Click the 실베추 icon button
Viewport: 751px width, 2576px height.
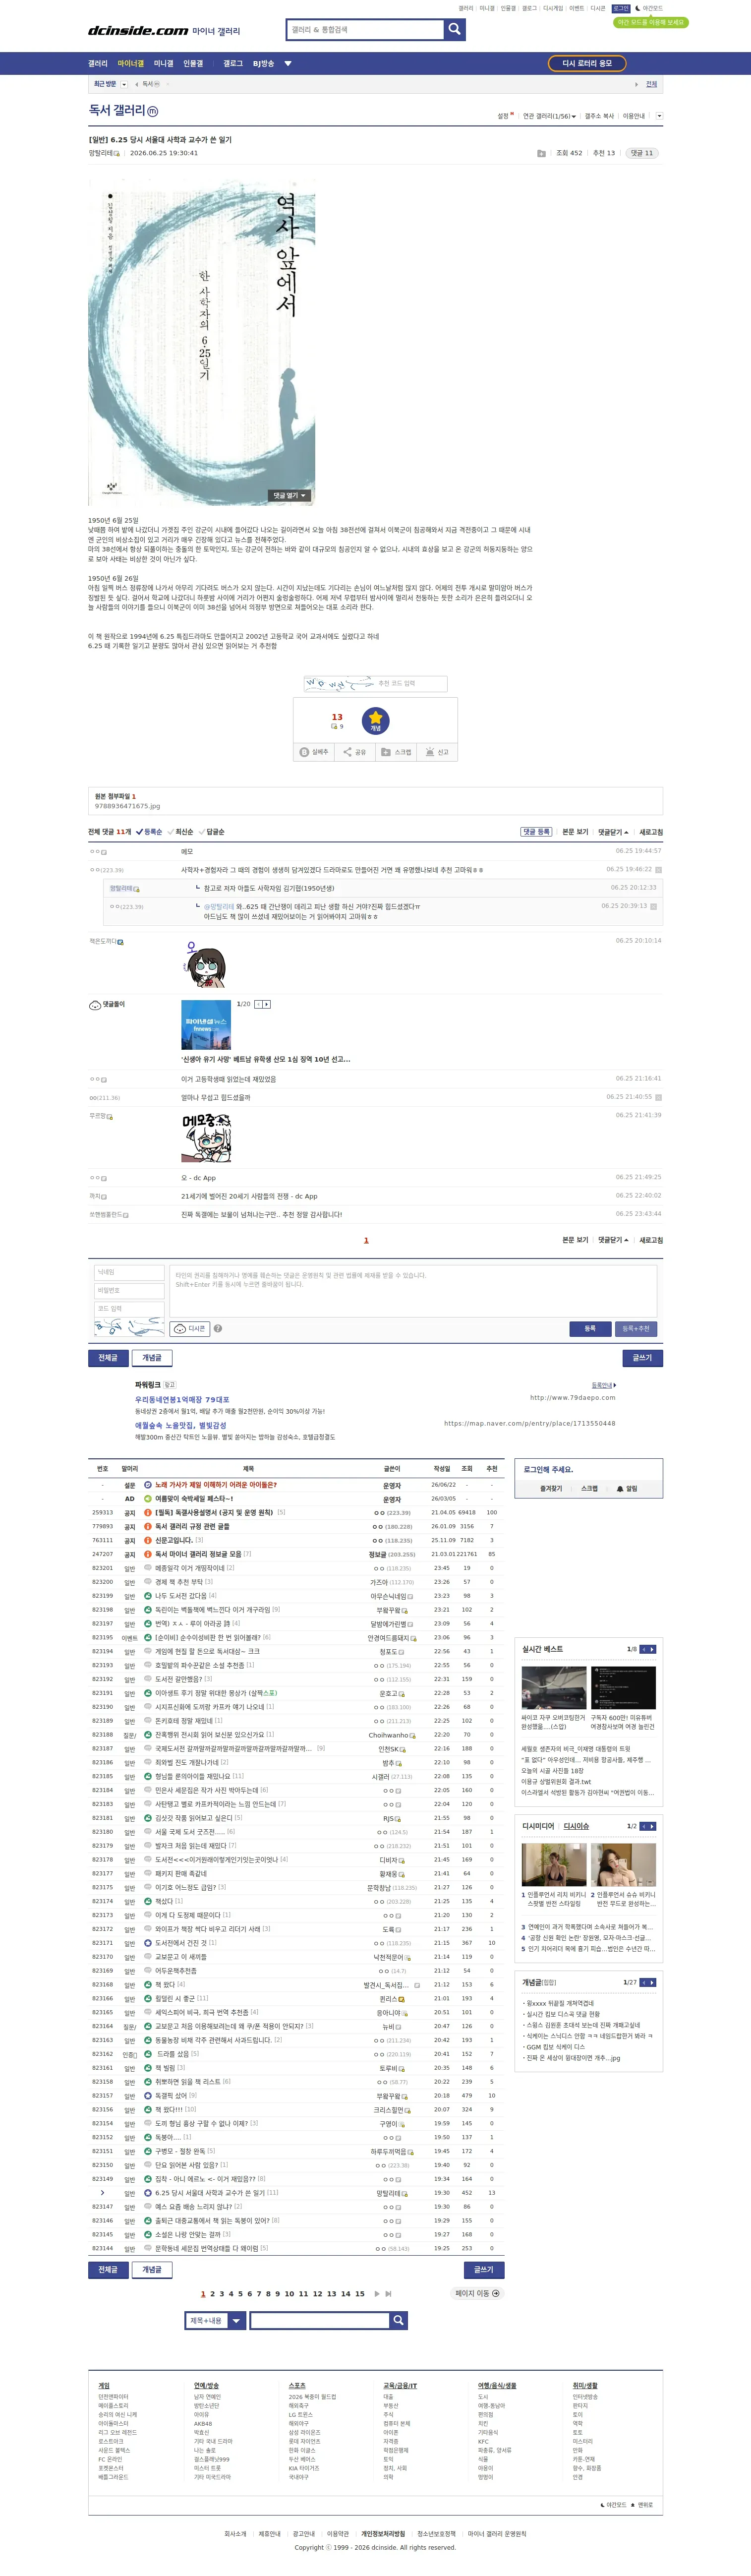click(314, 752)
